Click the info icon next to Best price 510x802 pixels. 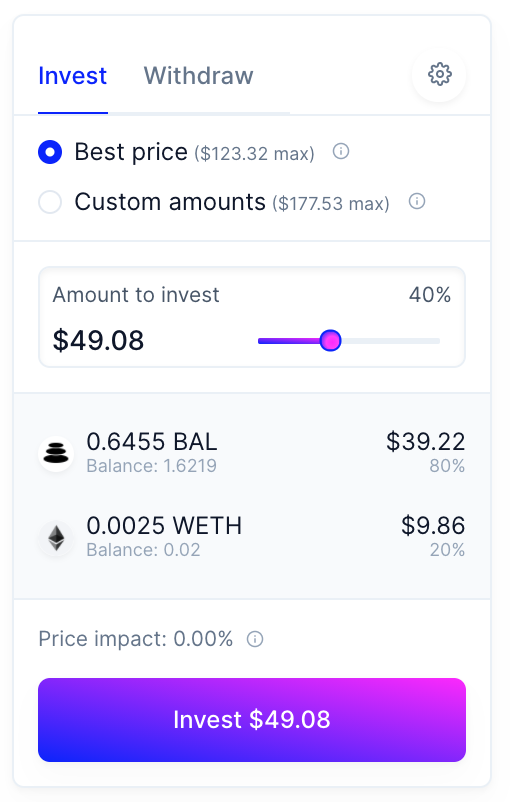coord(341,151)
